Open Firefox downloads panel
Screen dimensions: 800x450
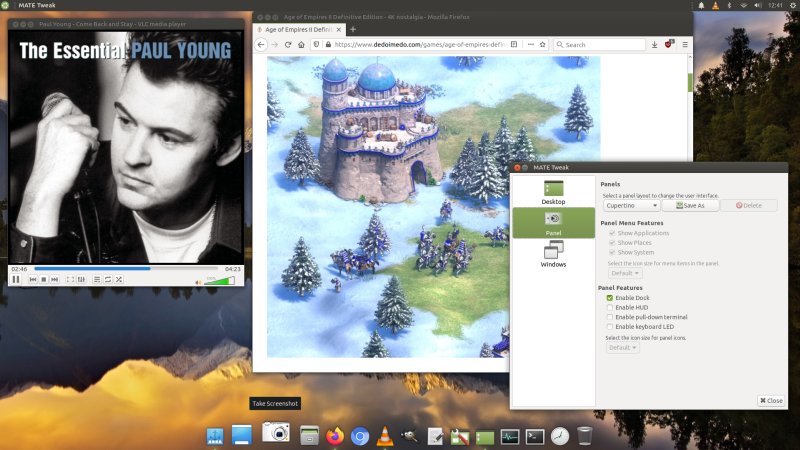click(x=655, y=45)
